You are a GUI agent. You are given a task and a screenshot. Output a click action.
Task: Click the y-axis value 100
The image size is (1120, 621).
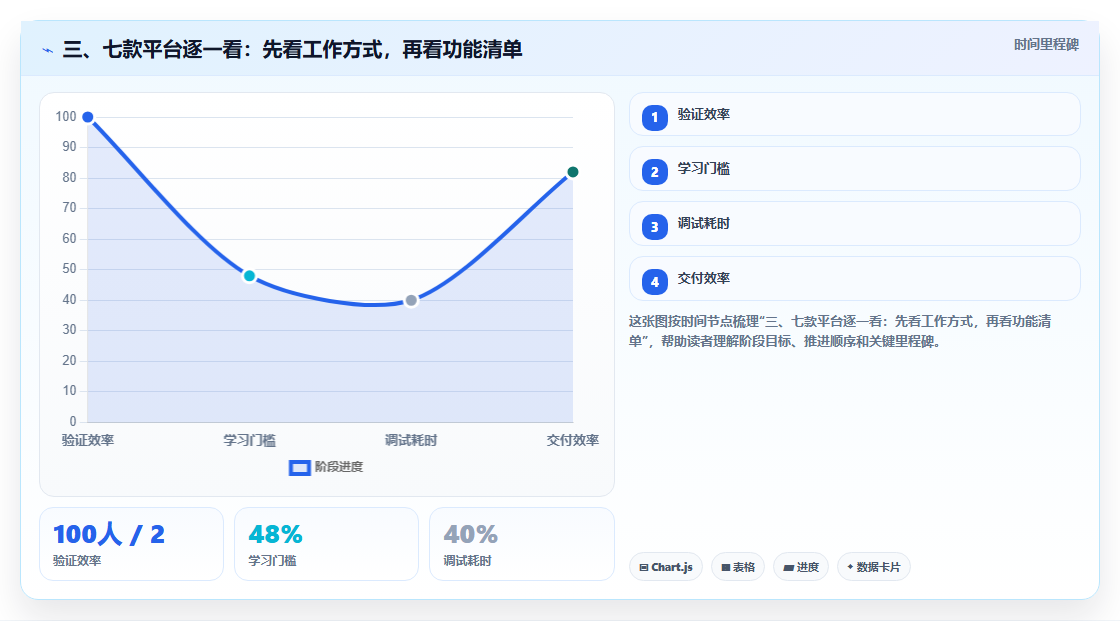(66, 116)
